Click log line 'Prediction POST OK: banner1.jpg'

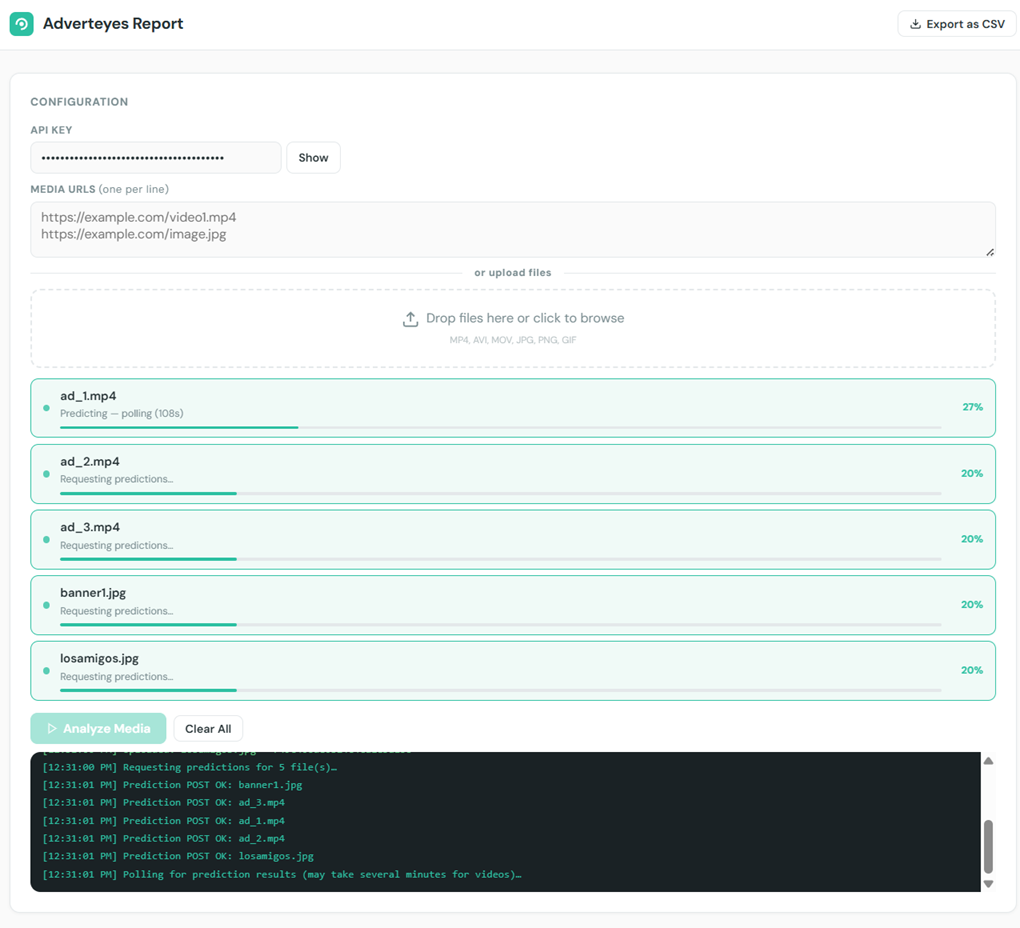click(x=172, y=785)
